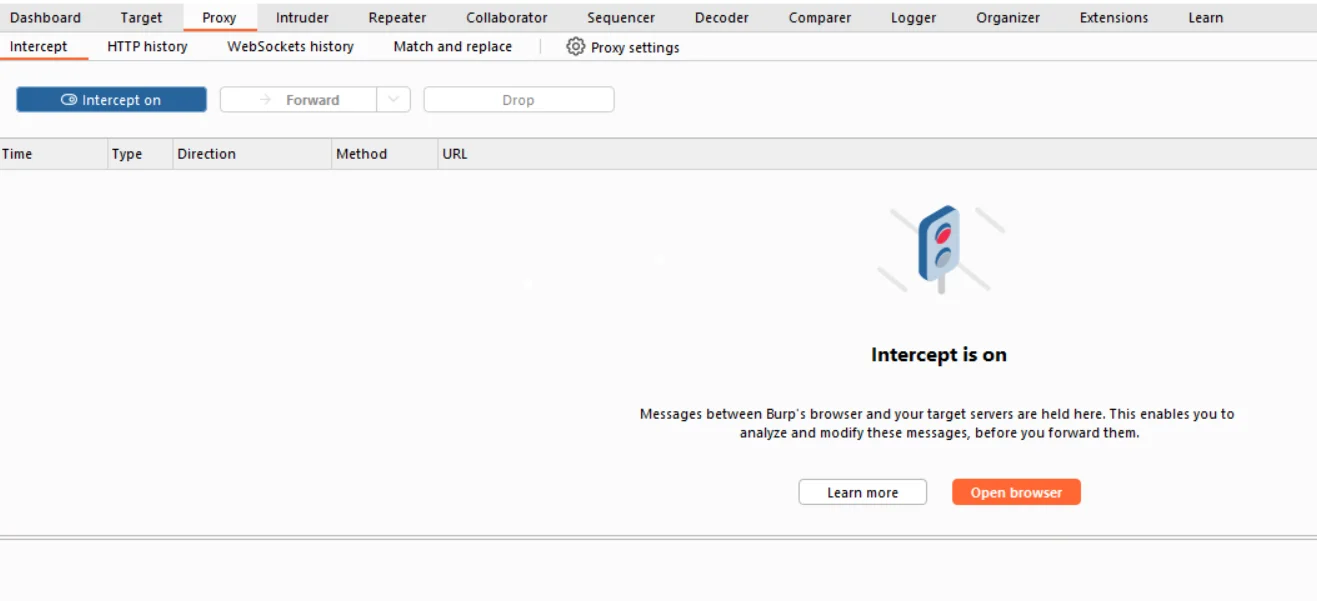Expand the Forward dropdown arrow
The width and height of the screenshot is (1317, 601).
pyautogui.click(x=394, y=100)
